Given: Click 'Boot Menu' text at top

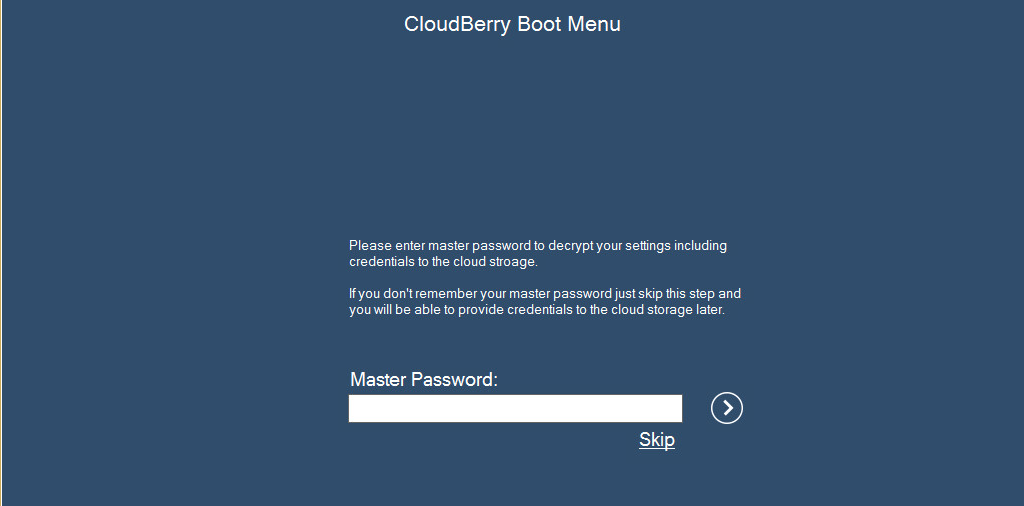Looking at the screenshot, I should pyautogui.click(x=569, y=24).
